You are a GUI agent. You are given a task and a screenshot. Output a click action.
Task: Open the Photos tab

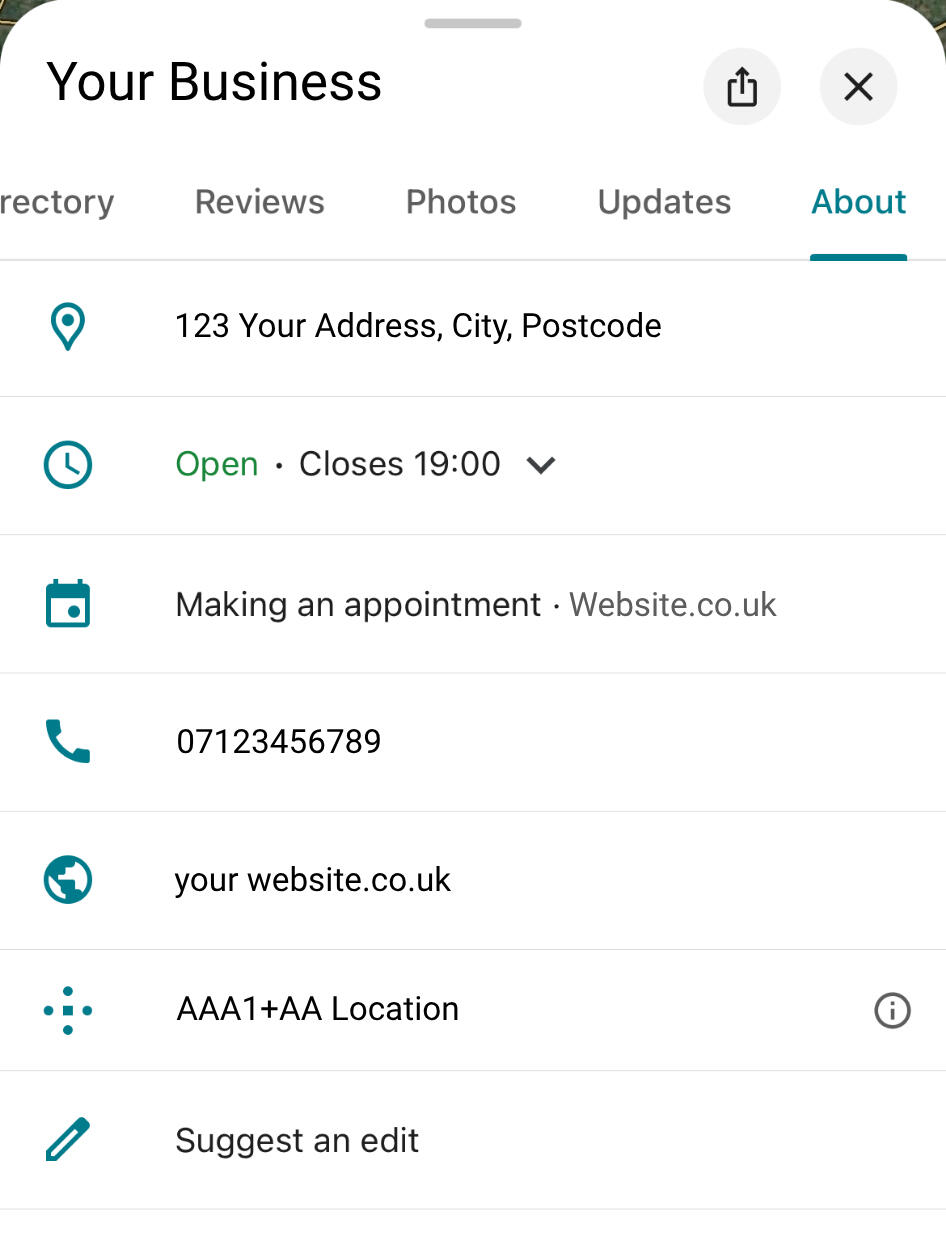(x=461, y=202)
